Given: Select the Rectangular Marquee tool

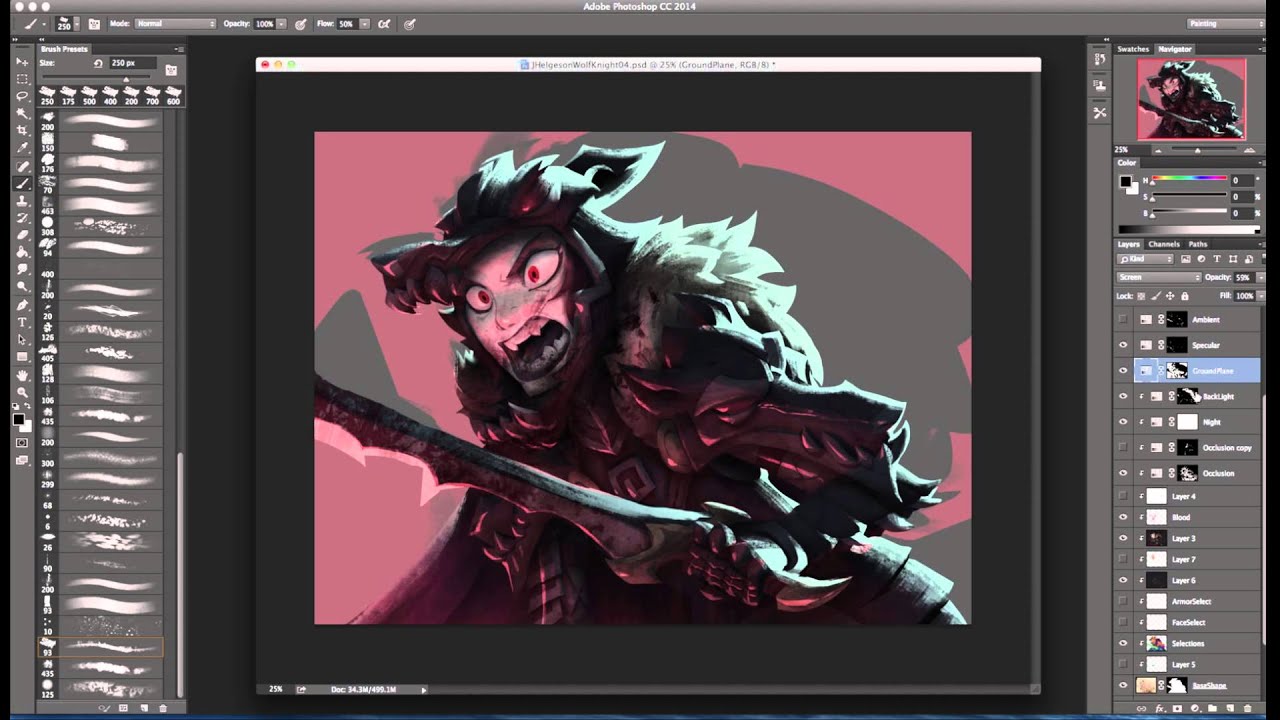Looking at the screenshot, I should click(22, 78).
